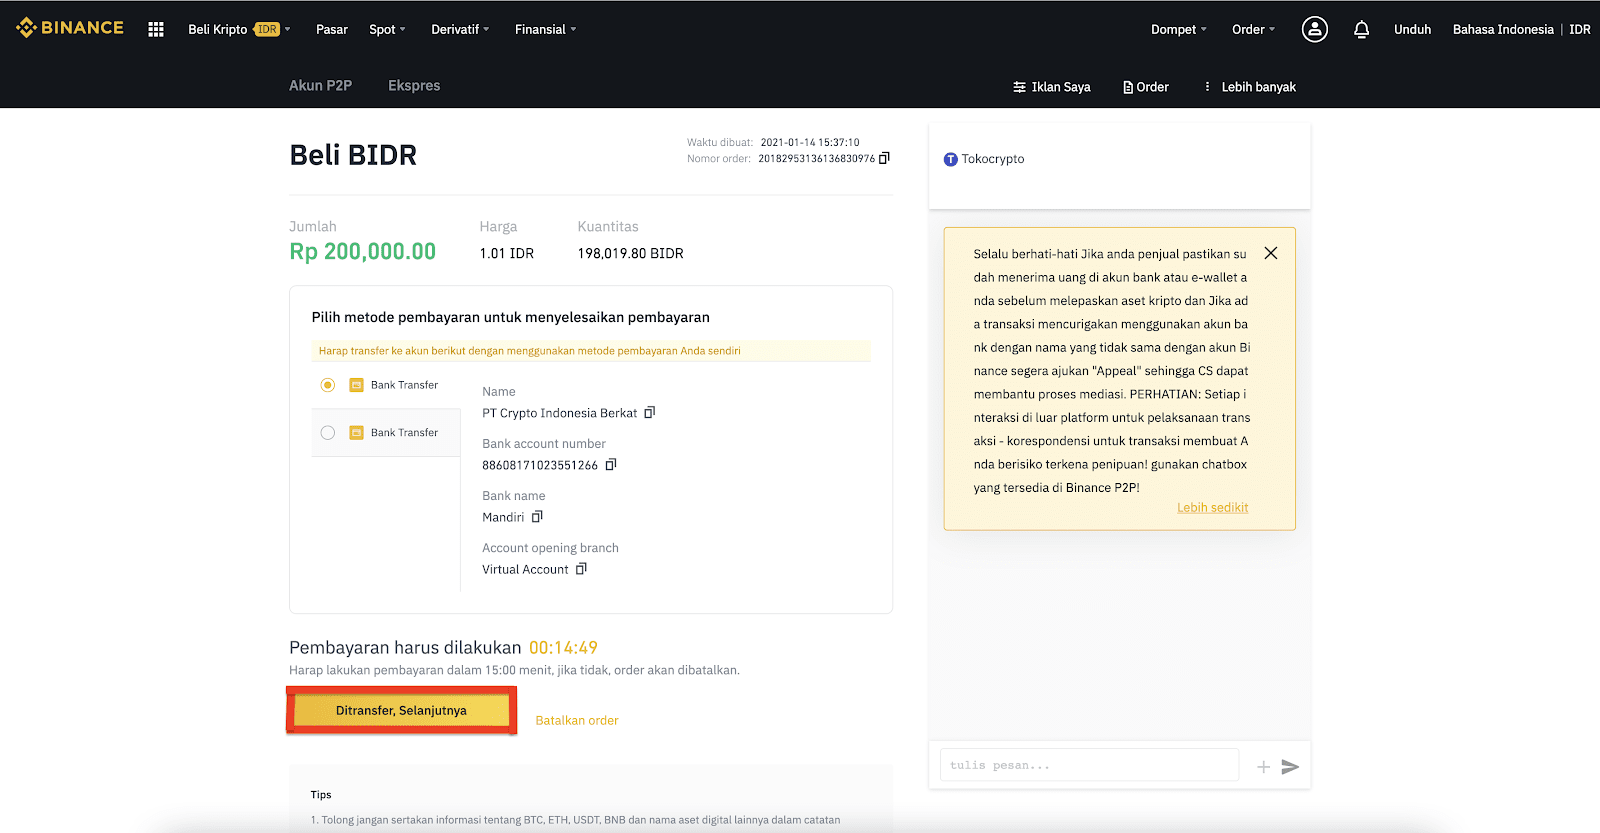Expand the Finansial dropdown menu

click(x=545, y=29)
